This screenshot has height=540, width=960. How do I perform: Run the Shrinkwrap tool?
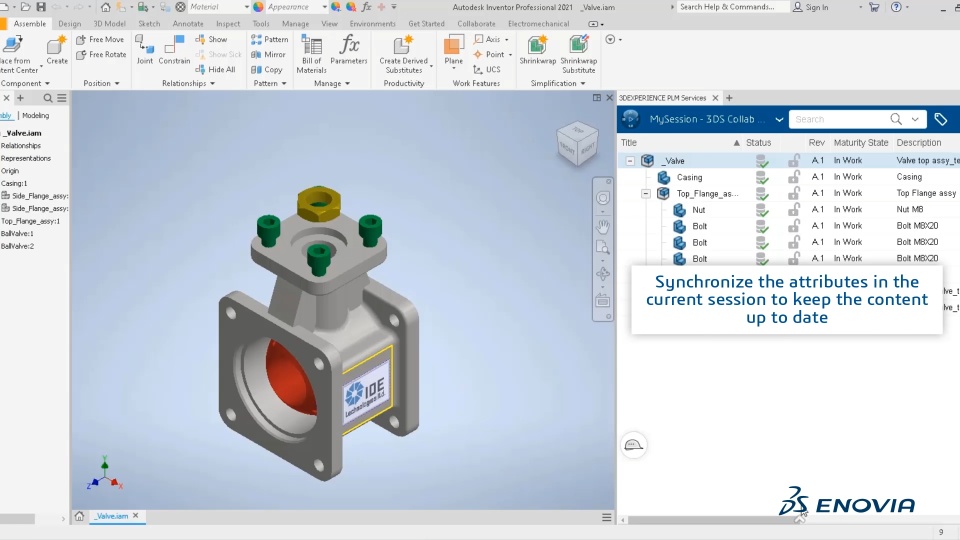pyautogui.click(x=538, y=49)
